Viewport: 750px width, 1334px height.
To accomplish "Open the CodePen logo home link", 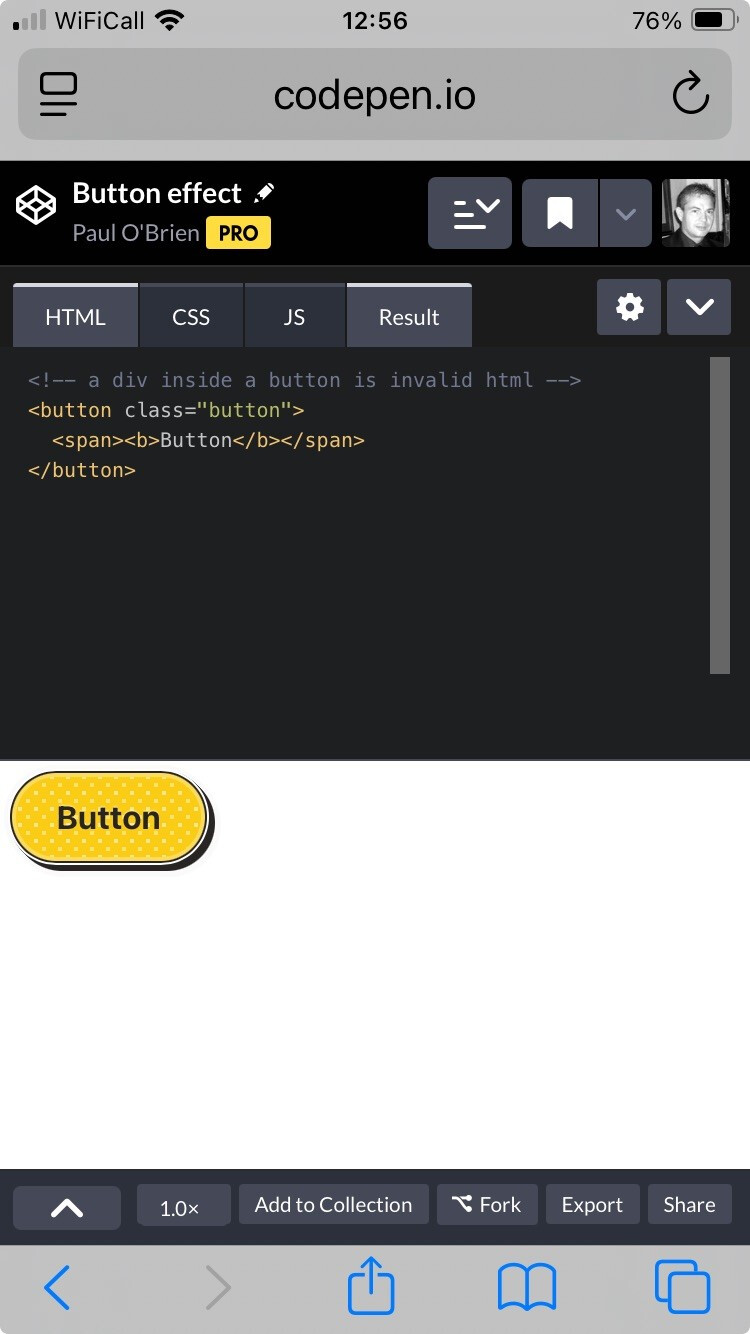I will [36, 205].
